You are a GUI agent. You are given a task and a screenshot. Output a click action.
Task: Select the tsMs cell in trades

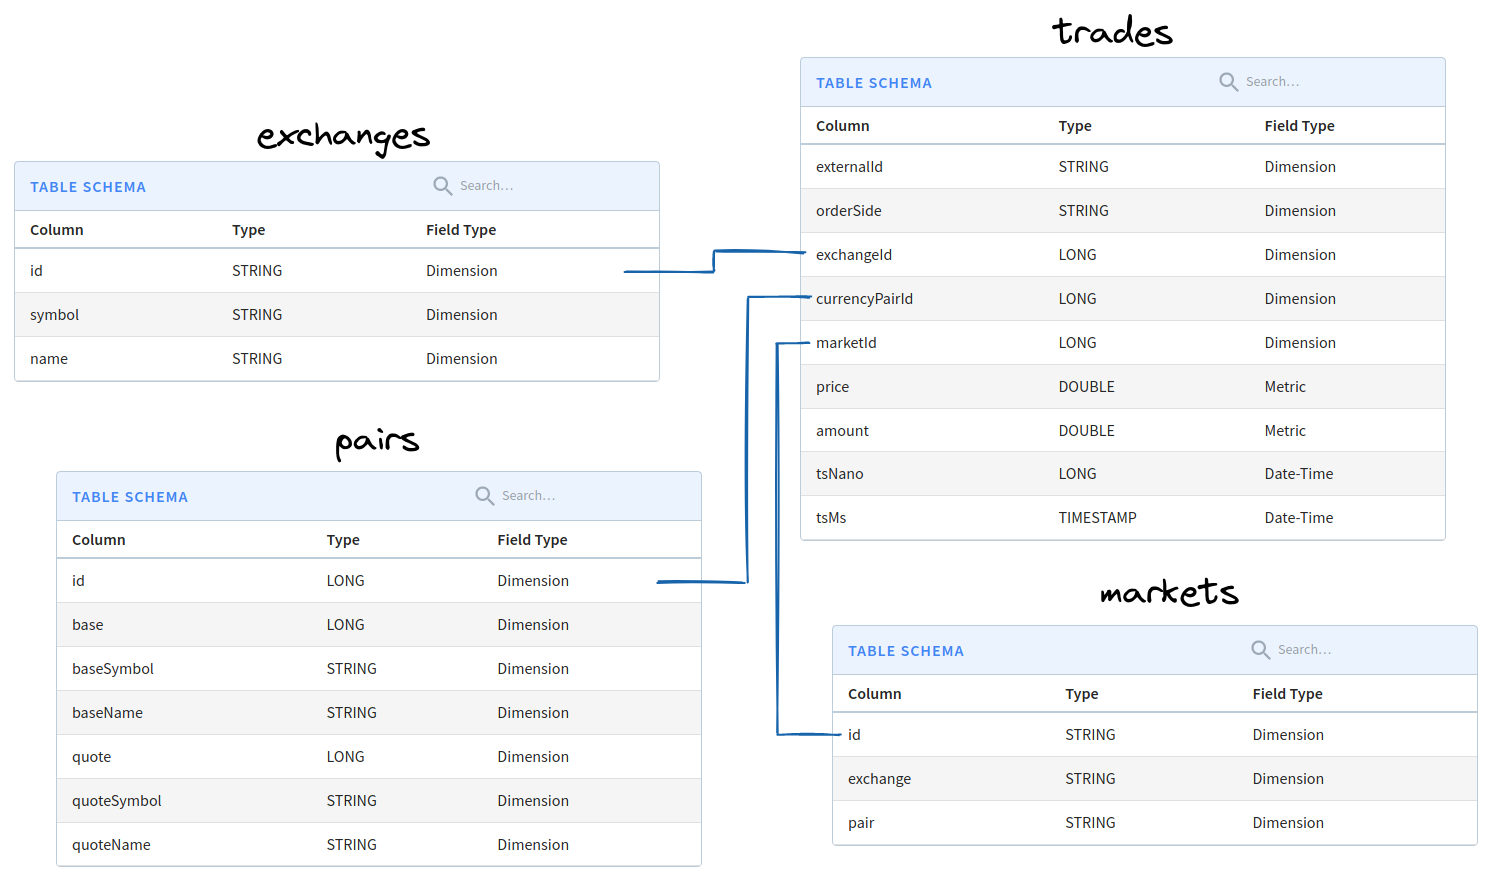pyautogui.click(x=831, y=518)
